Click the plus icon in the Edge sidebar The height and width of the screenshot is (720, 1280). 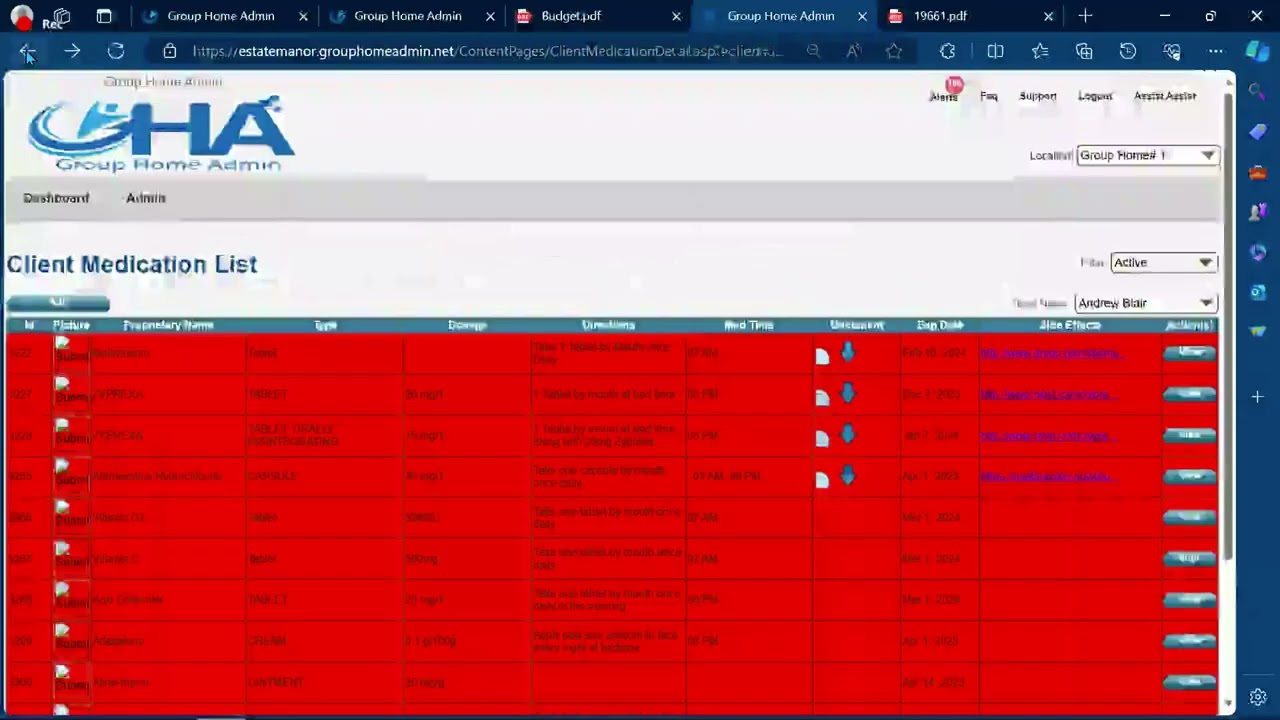click(1258, 397)
